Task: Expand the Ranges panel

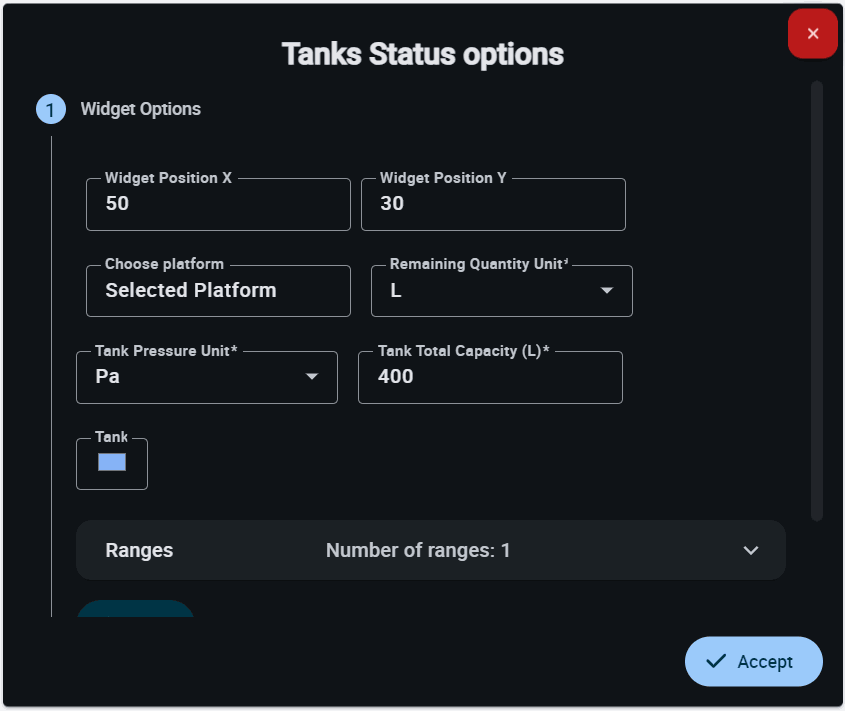Action: pos(430,550)
